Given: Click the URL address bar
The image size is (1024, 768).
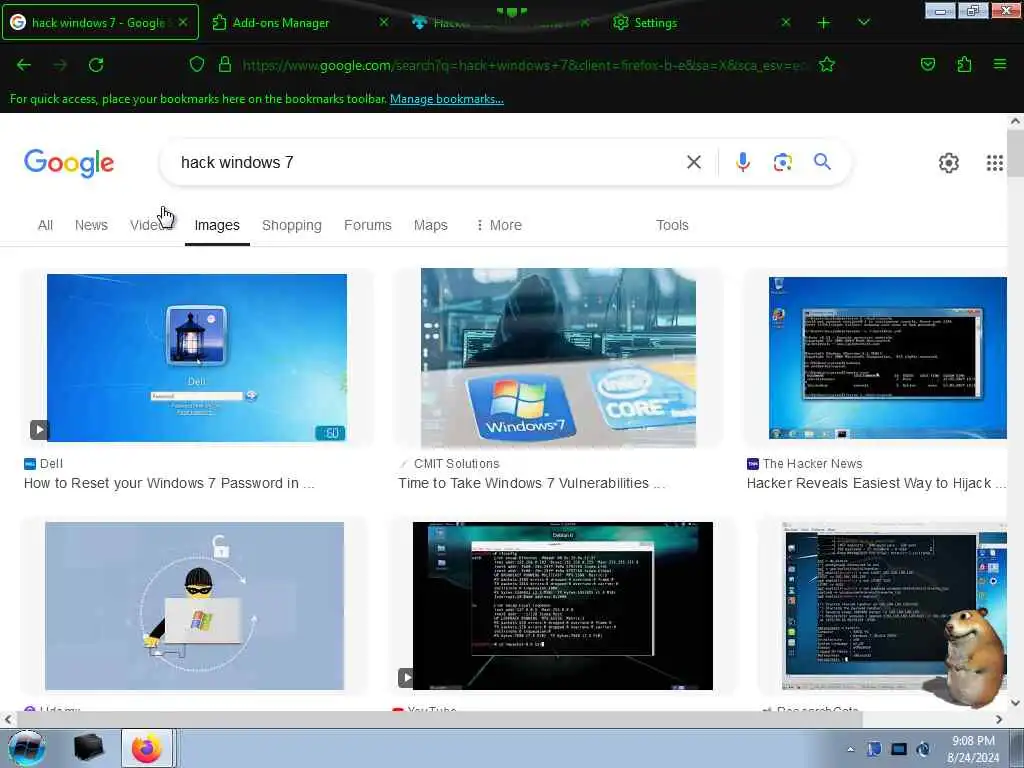Looking at the screenshot, I should pyautogui.click(x=526, y=65).
